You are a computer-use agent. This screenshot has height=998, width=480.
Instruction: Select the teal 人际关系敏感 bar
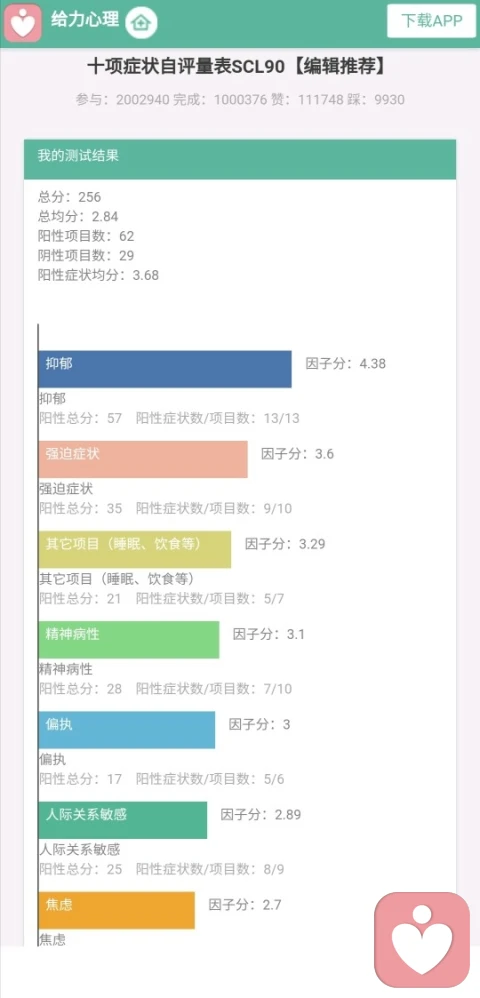point(123,820)
